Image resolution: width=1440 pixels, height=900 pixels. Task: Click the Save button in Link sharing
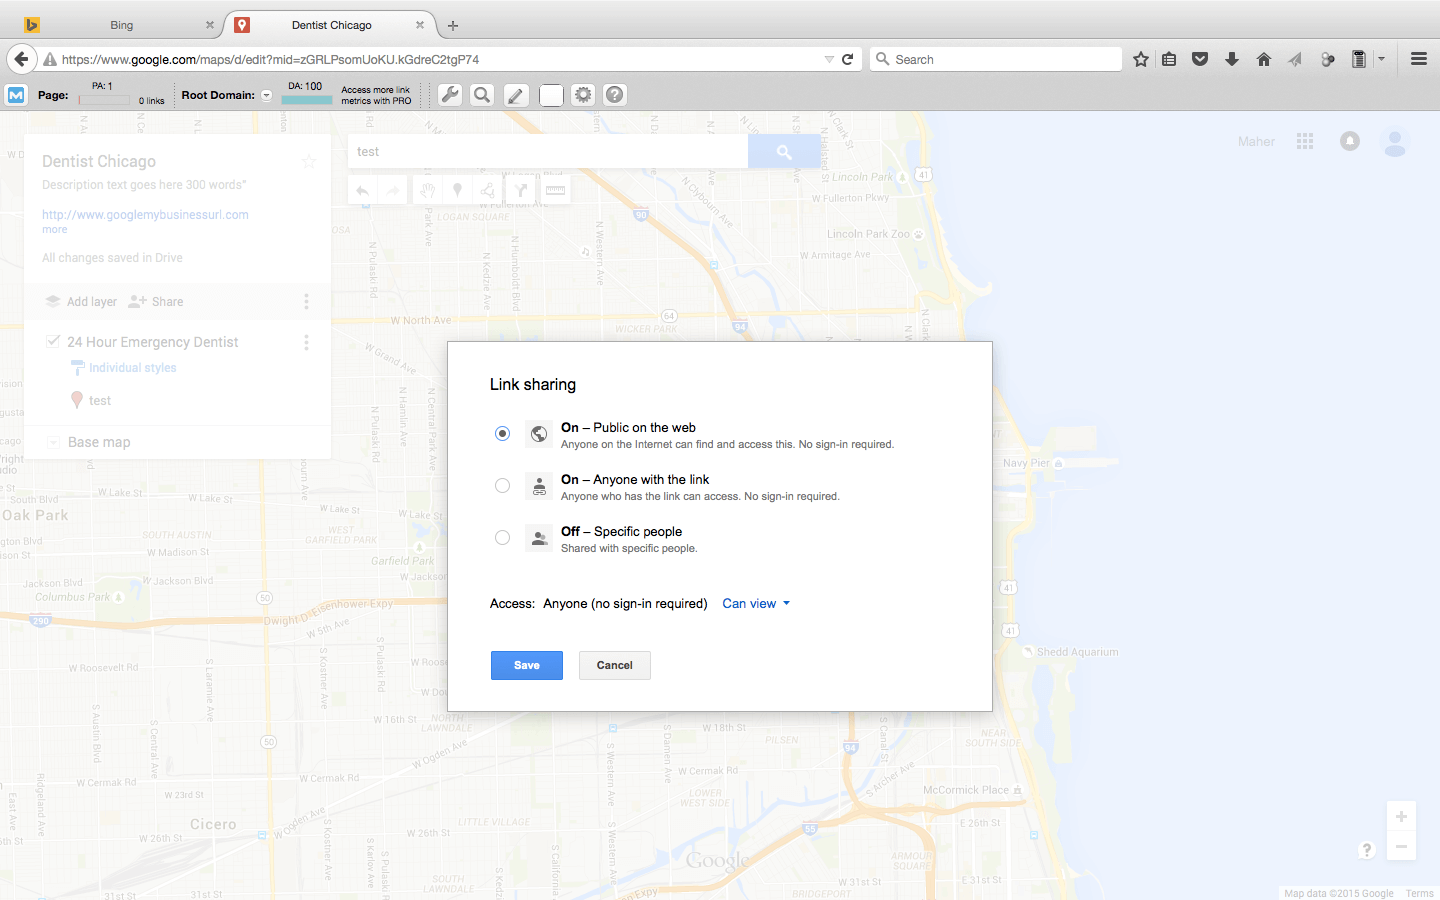[527, 665]
